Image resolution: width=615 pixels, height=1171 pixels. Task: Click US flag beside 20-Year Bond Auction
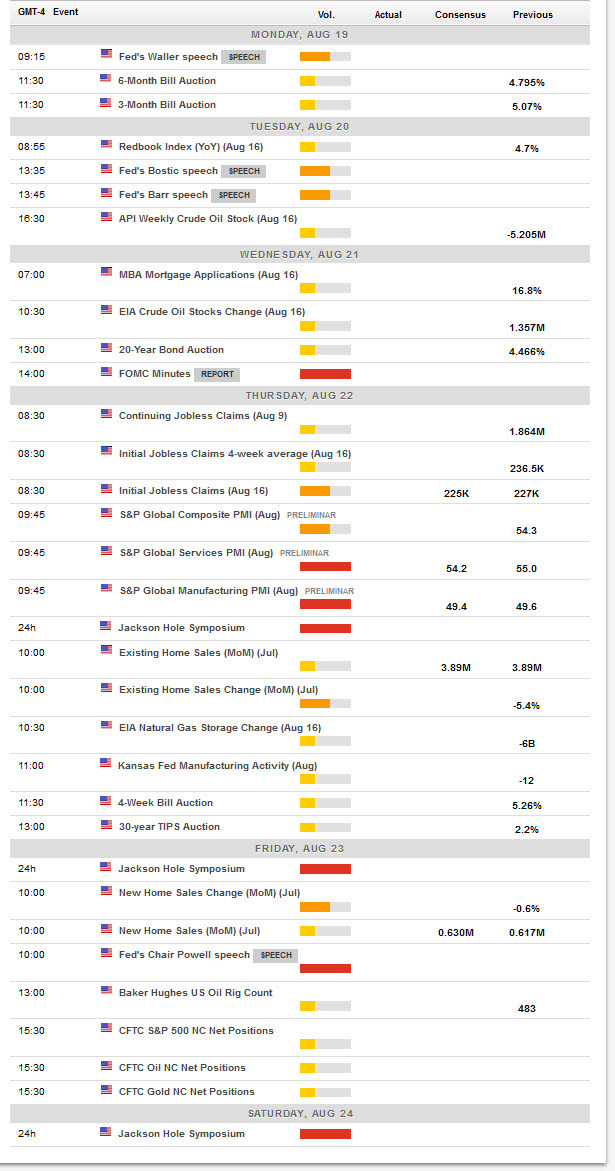pyautogui.click(x=106, y=347)
